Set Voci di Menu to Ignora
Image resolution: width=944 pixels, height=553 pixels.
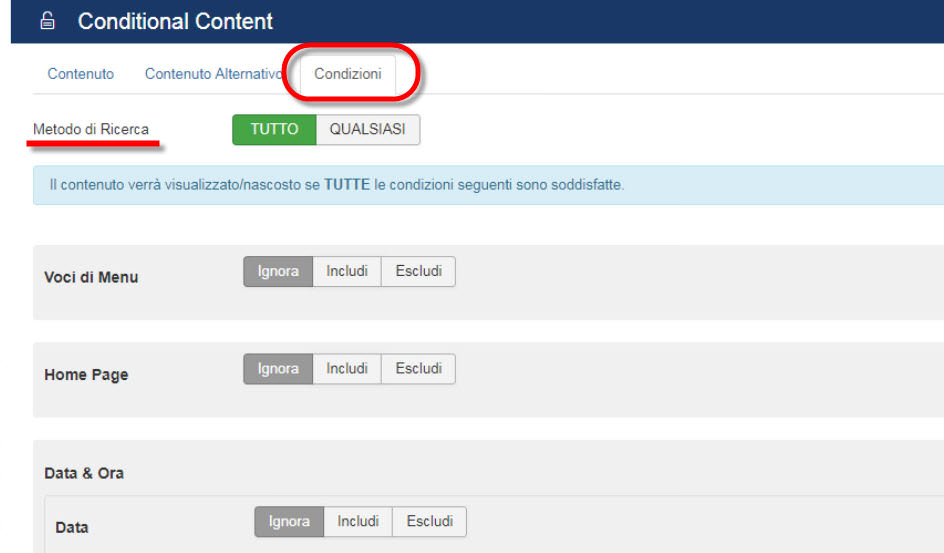point(278,272)
